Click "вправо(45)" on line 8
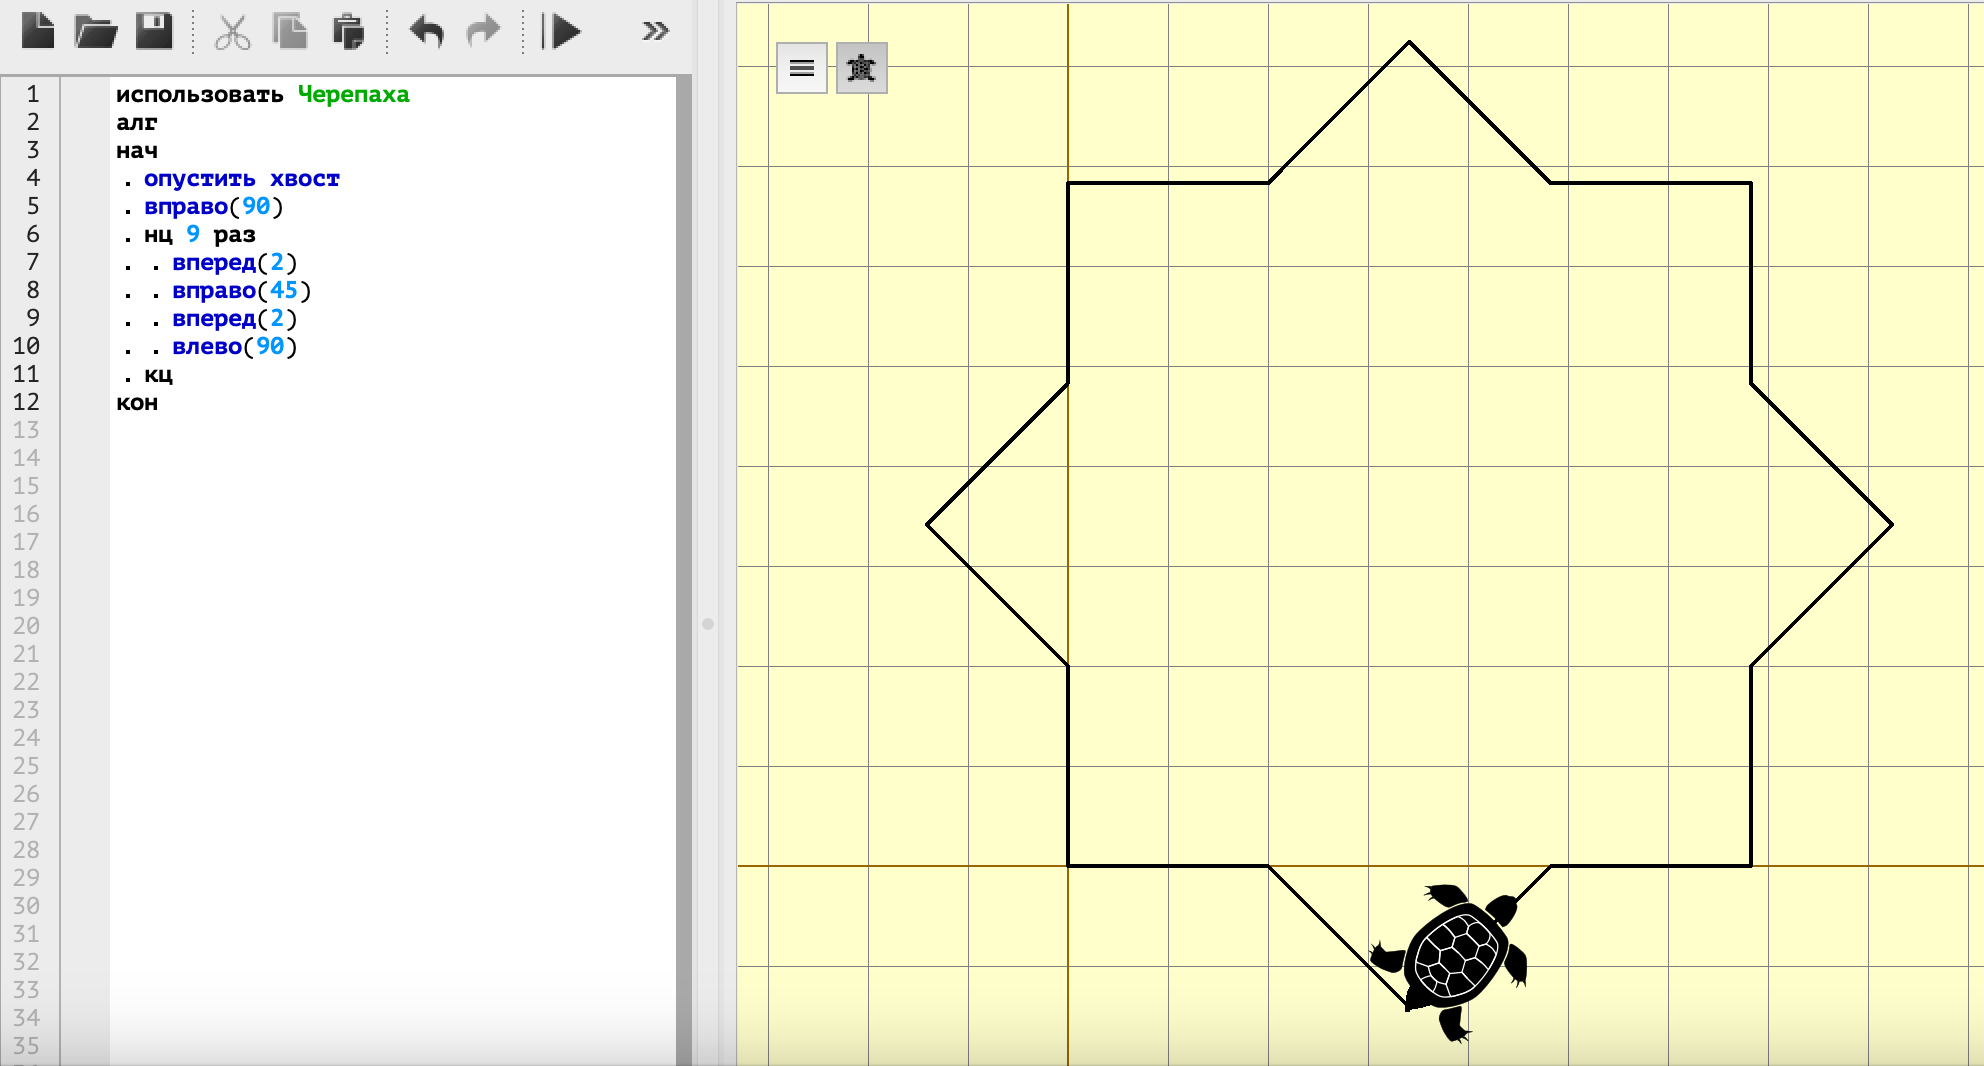Viewport: 1984px width, 1066px height. pyautogui.click(x=242, y=290)
